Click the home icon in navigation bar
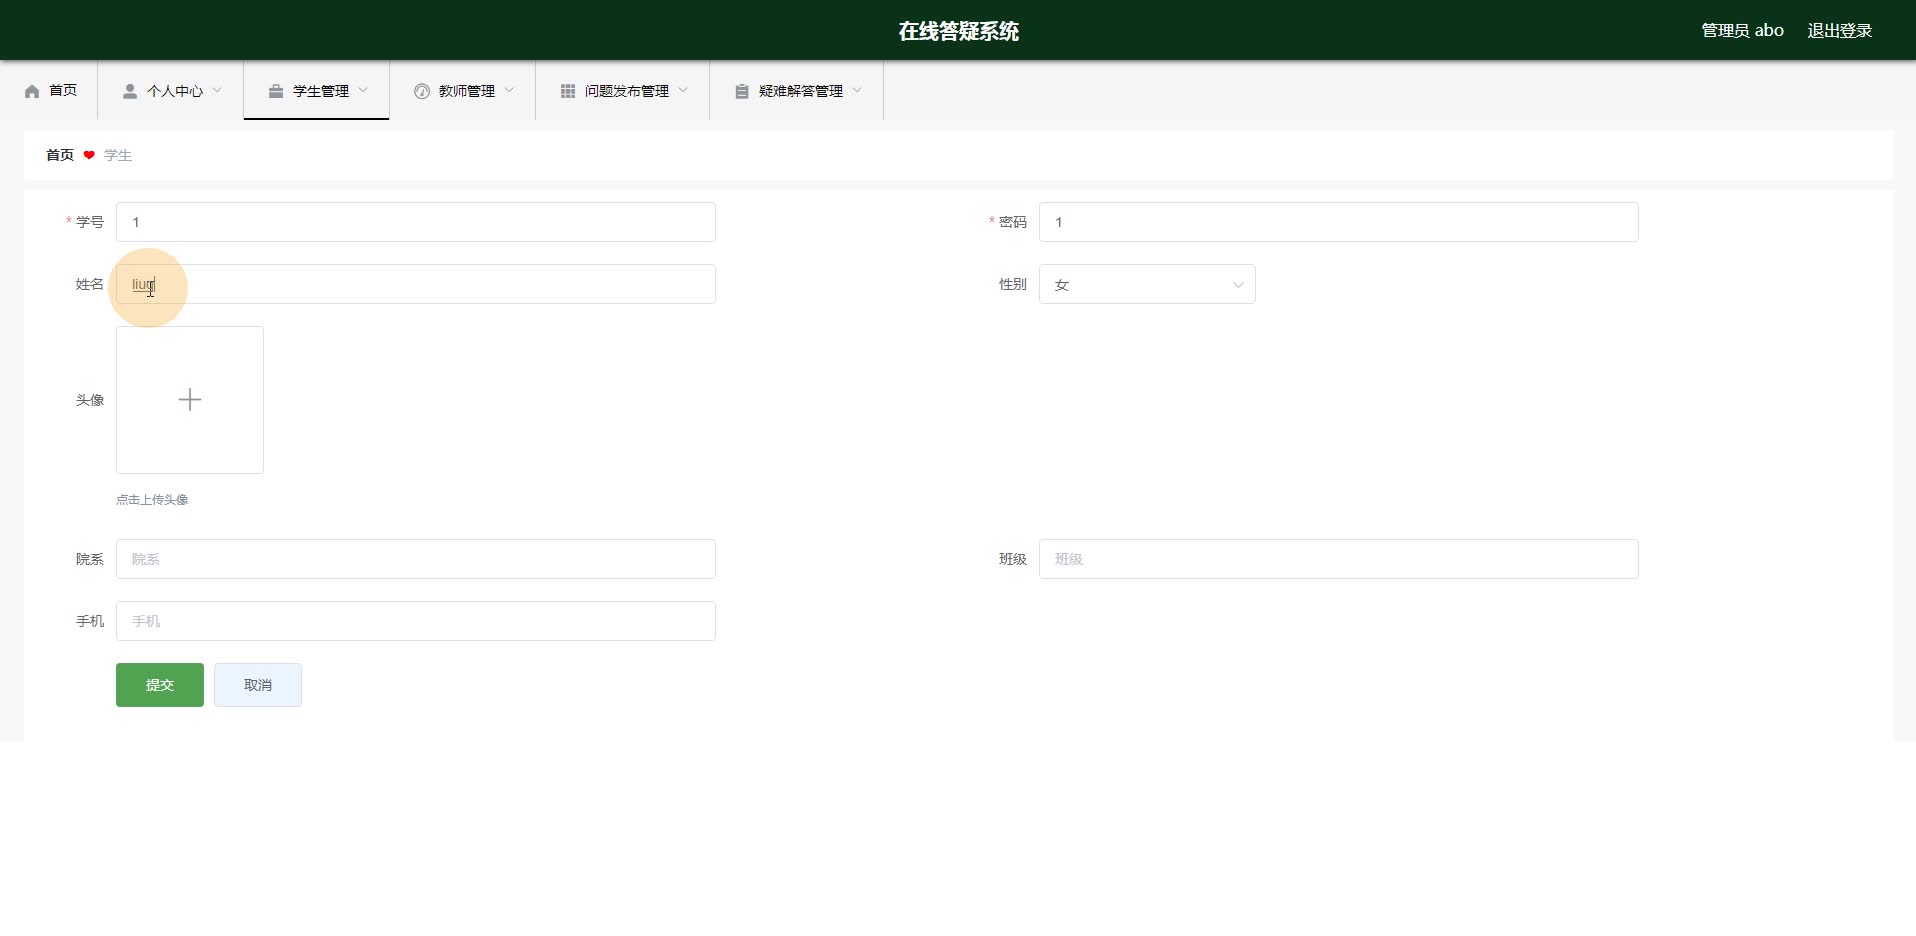This screenshot has height=936, width=1916. pyautogui.click(x=32, y=91)
